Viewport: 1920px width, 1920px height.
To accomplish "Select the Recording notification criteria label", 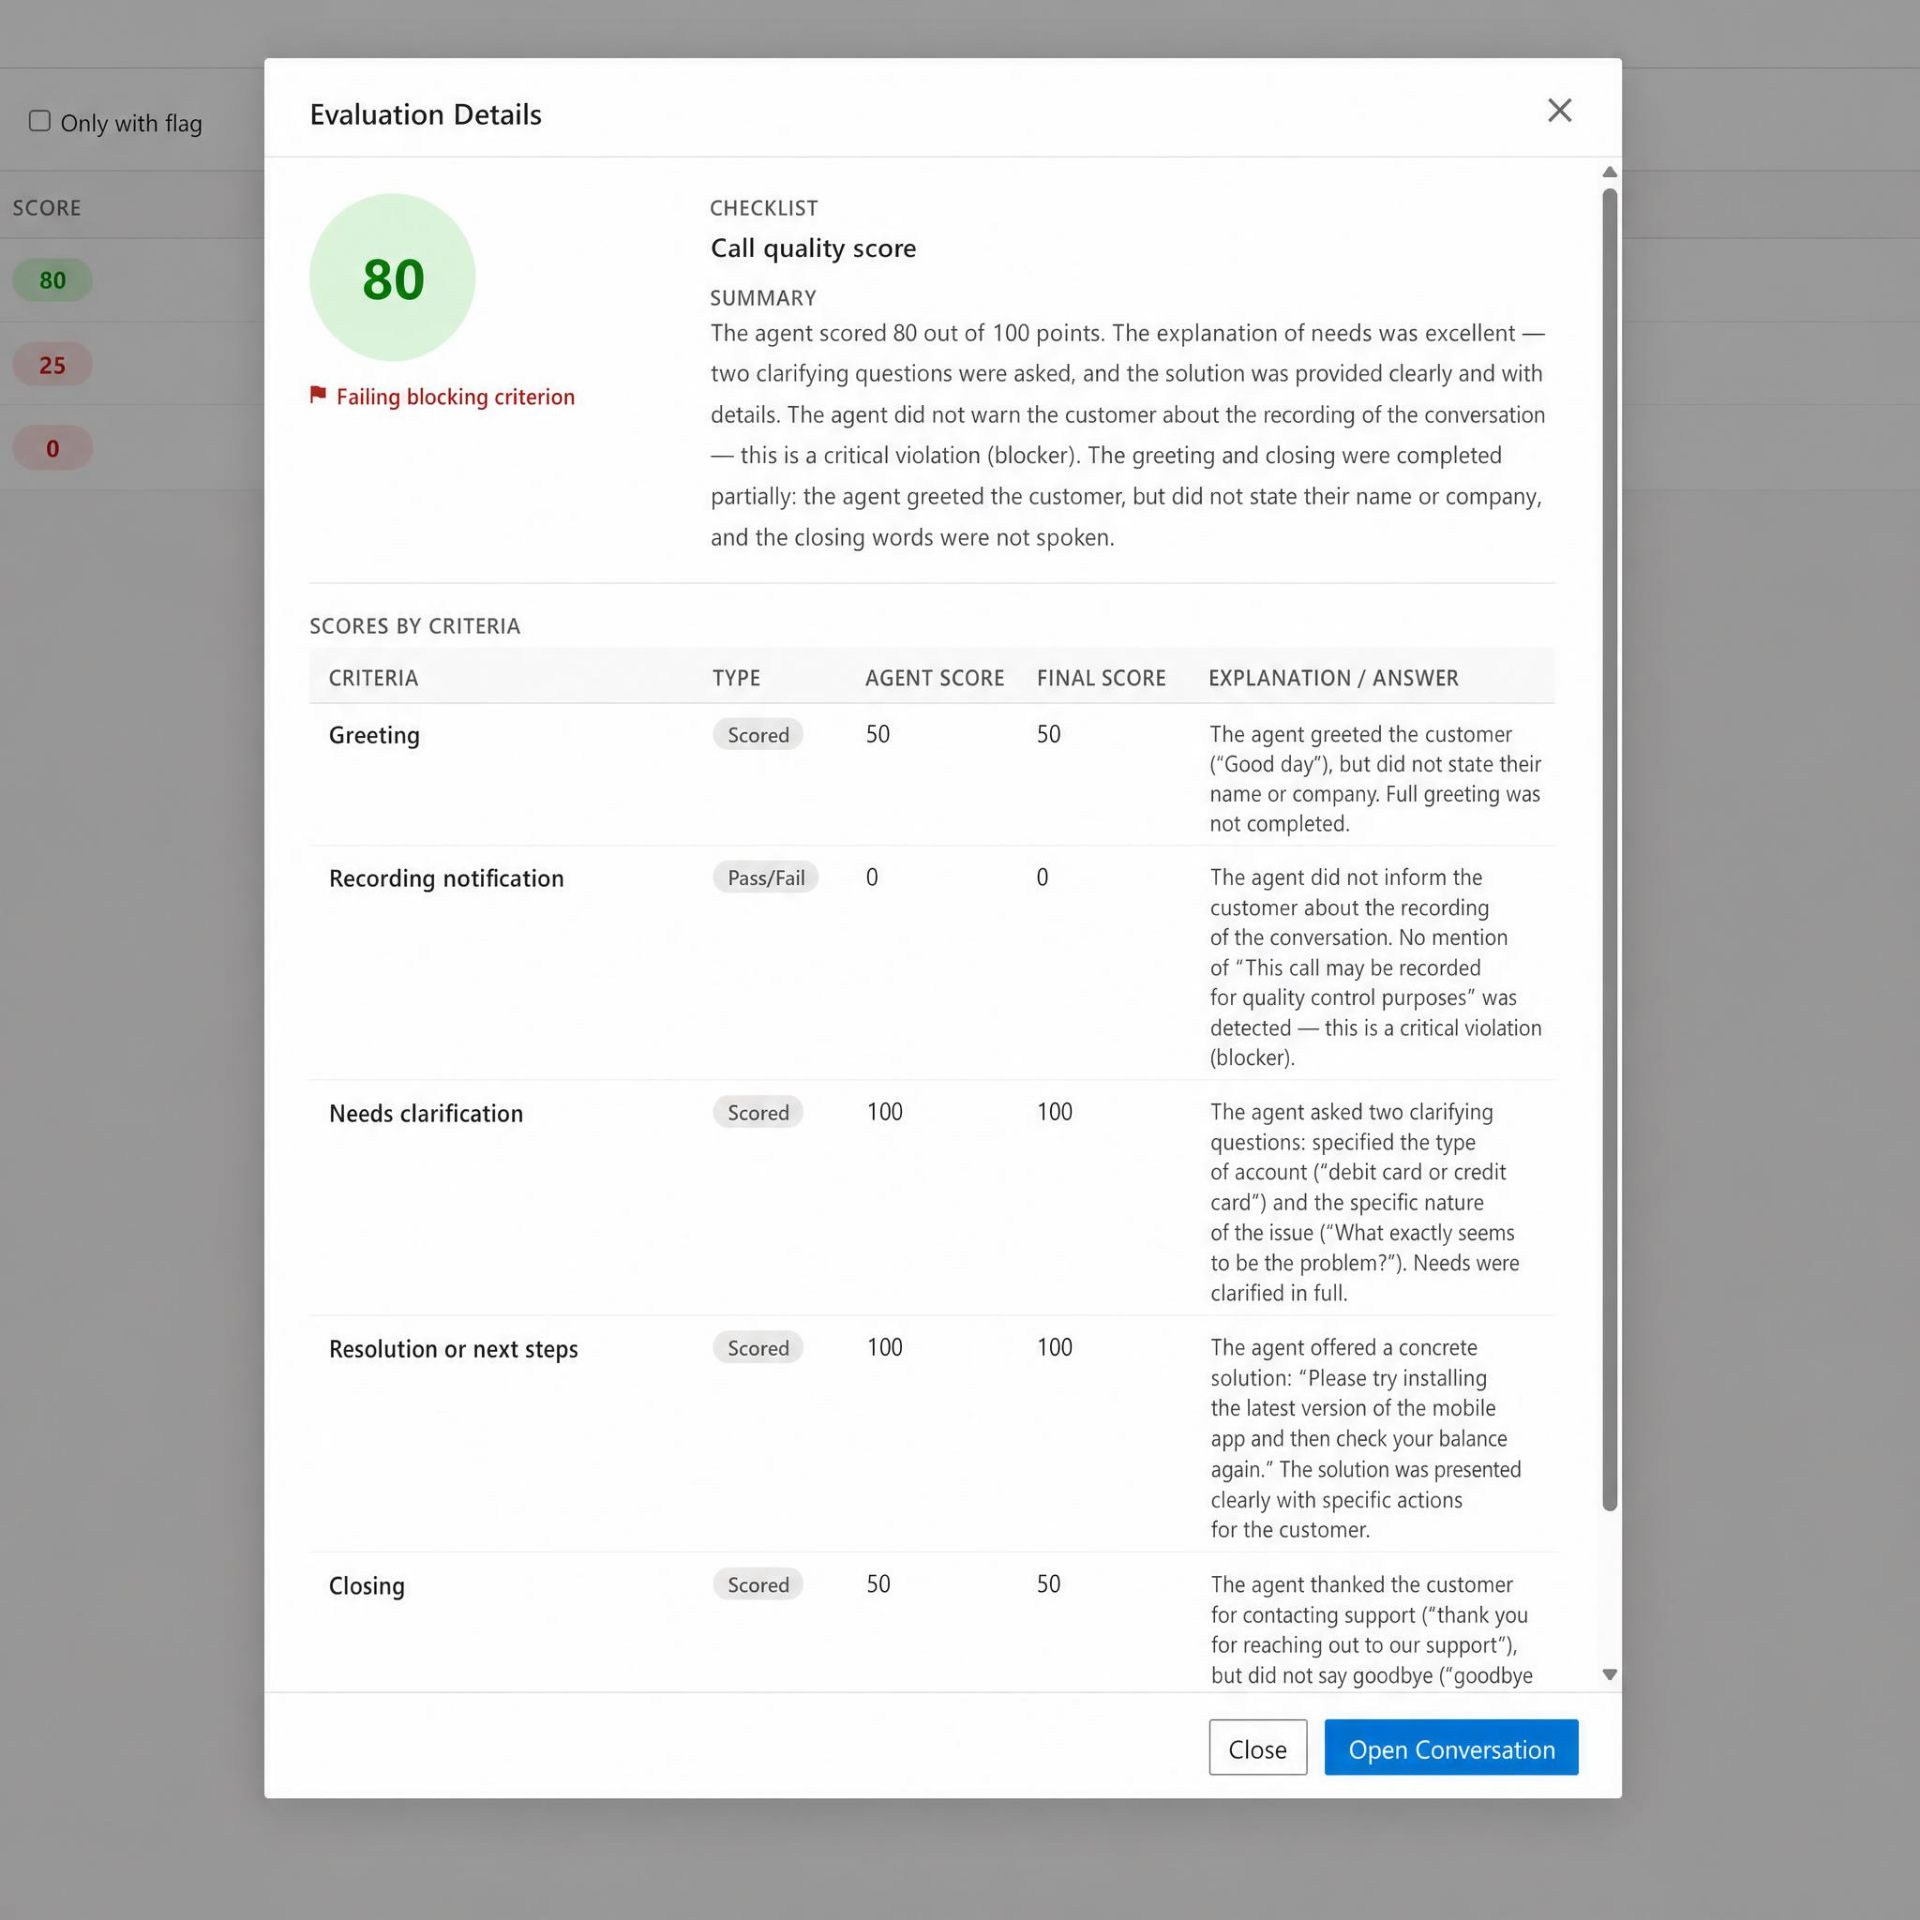I will (x=446, y=878).
